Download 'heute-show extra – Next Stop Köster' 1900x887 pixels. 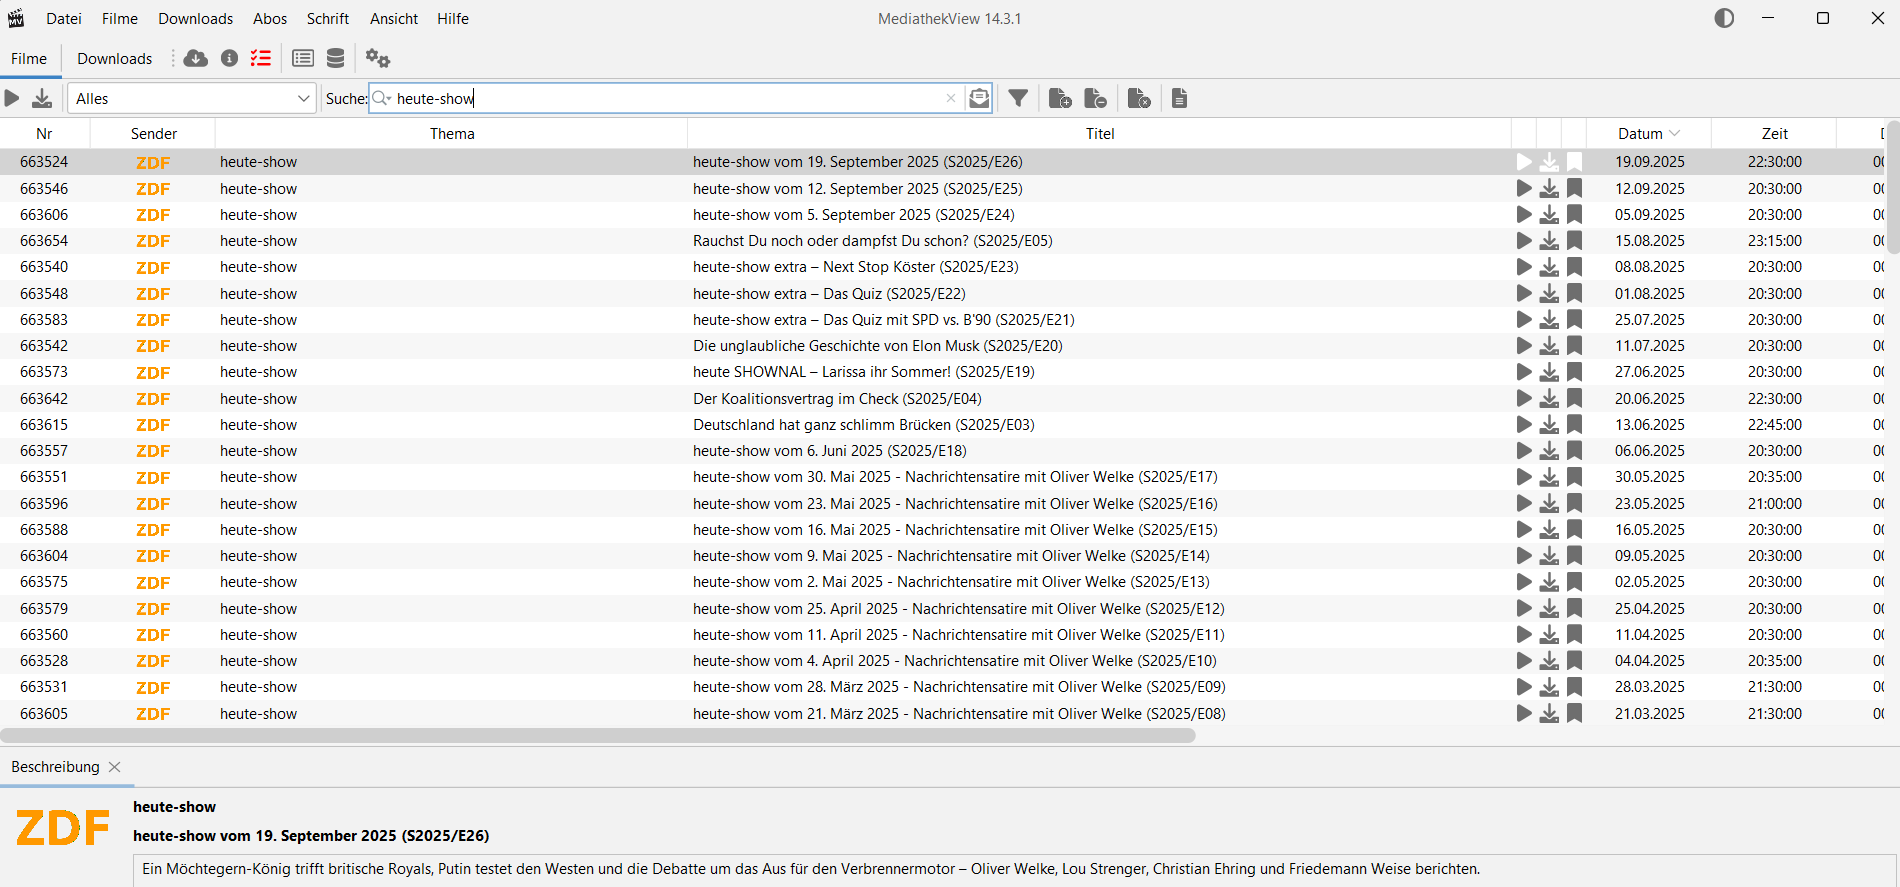pyautogui.click(x=1549, y=267)
